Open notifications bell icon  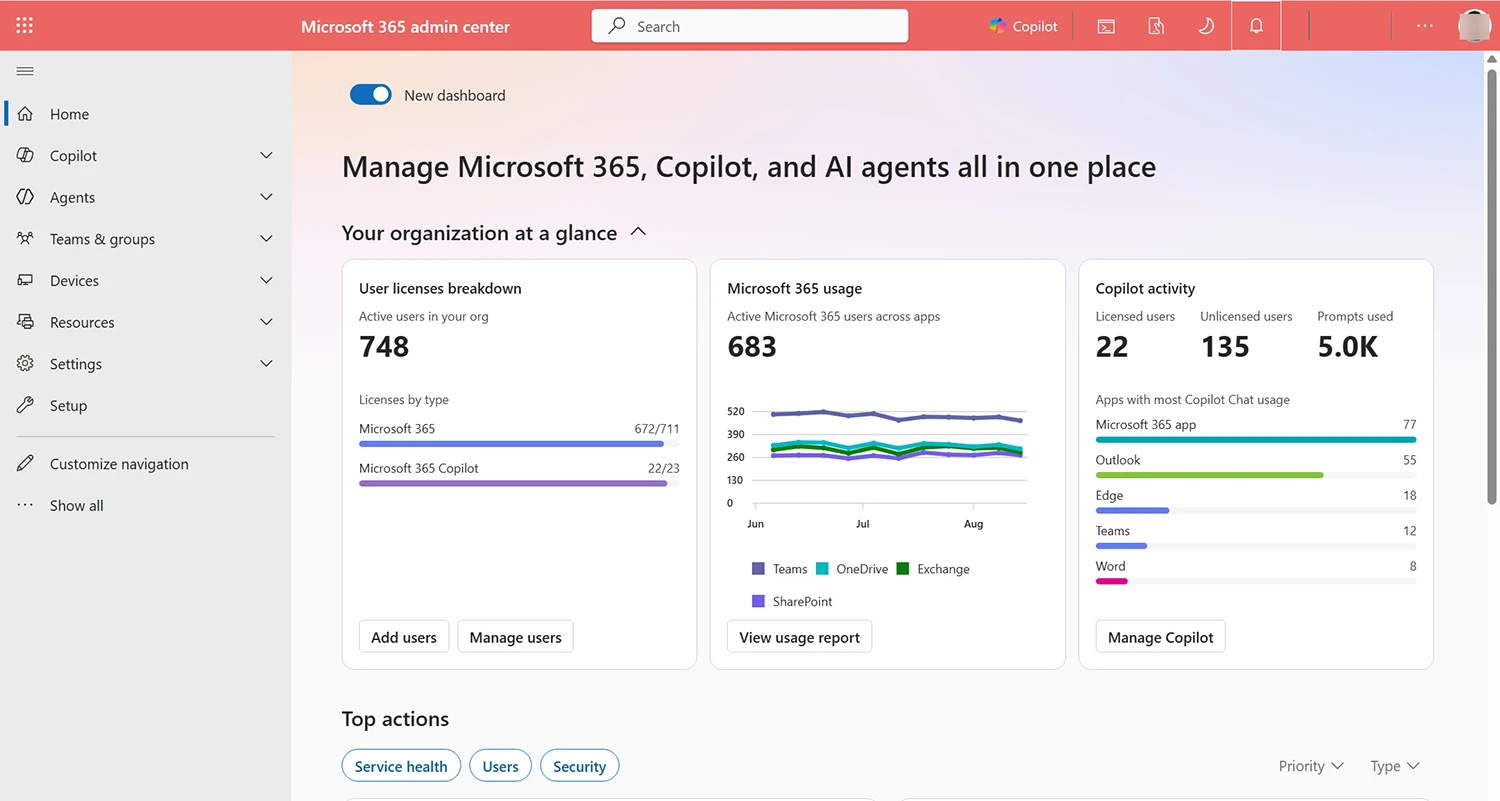pos(1257,26)
